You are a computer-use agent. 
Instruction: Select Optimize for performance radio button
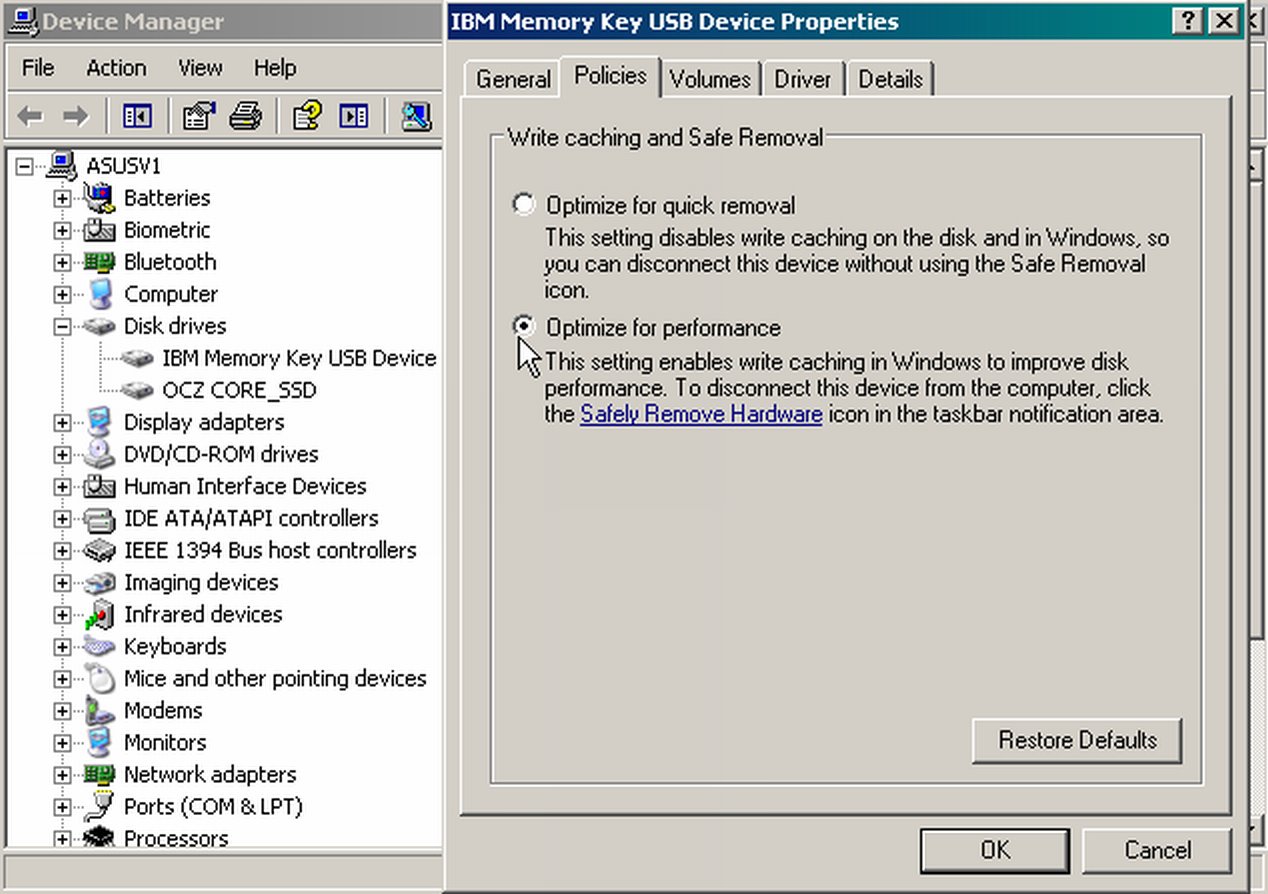tap(523, 327)
